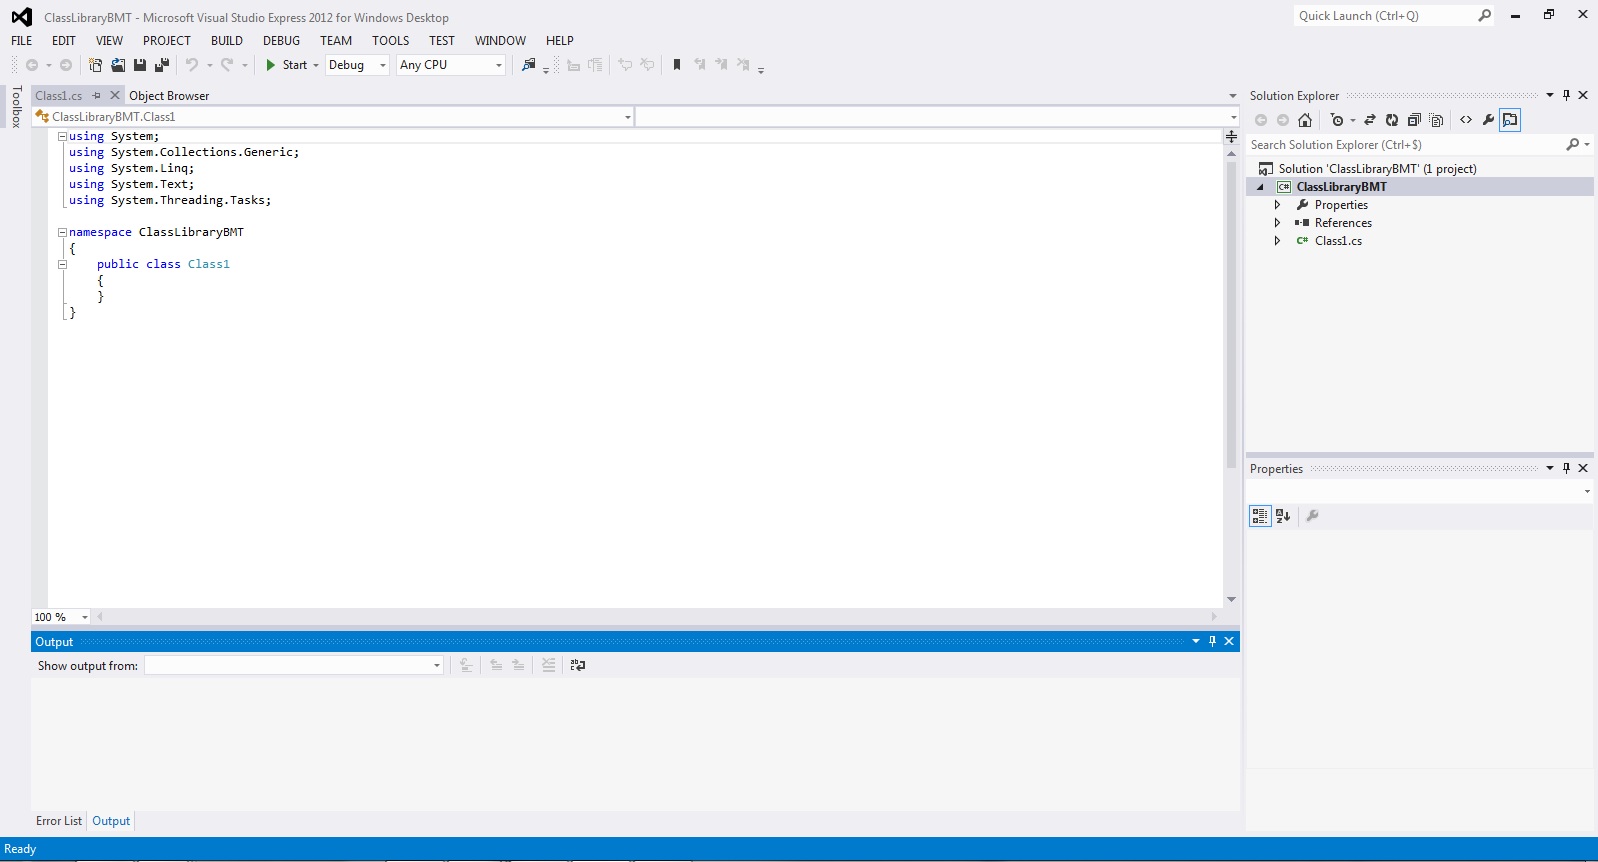This screenshot has width=1598, height=862.
Task: Click the New Project toolbar icon
Action: [x=95, y=65]
